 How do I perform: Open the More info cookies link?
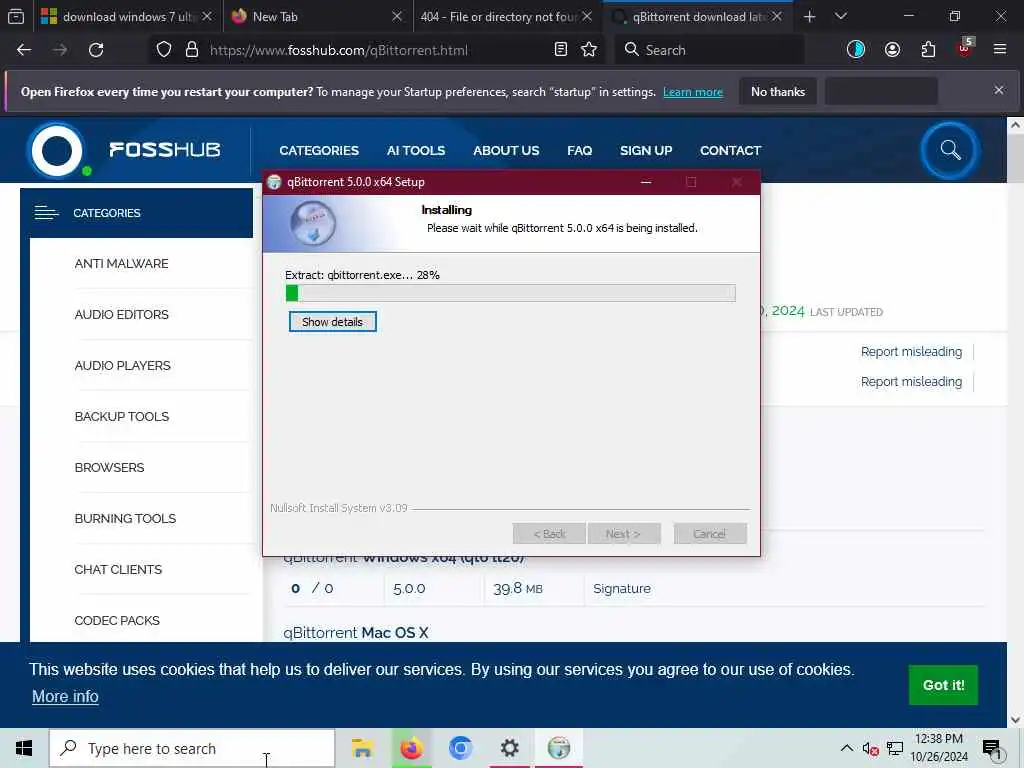tap(65, 696)
